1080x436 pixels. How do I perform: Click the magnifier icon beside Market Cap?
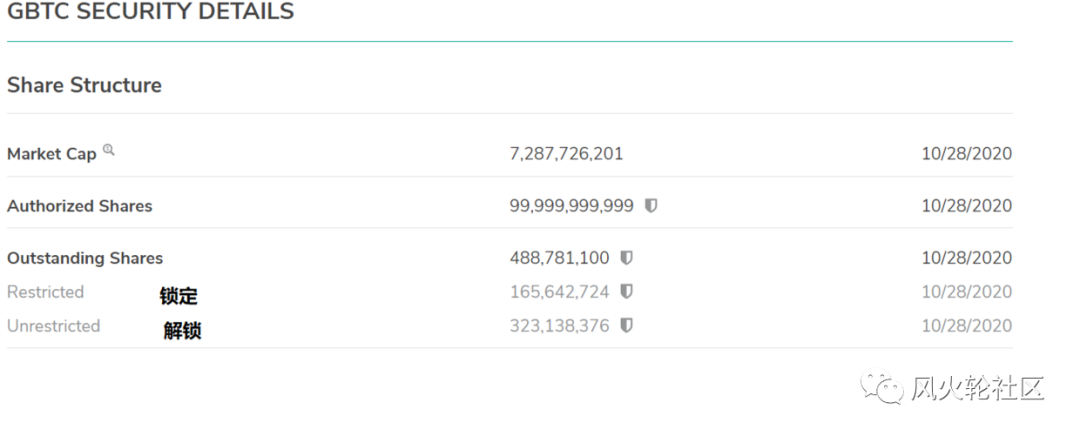point(109,149)
